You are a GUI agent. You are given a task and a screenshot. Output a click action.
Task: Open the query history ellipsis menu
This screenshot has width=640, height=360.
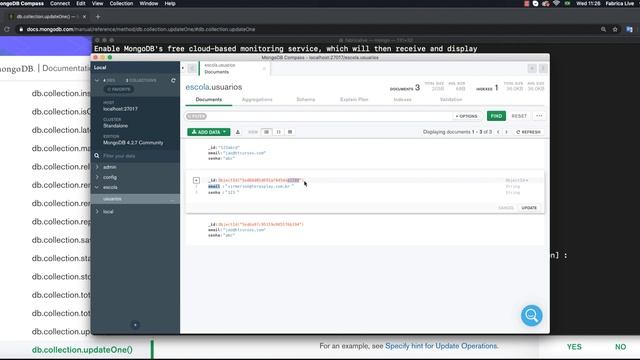(x=539, y=116)
